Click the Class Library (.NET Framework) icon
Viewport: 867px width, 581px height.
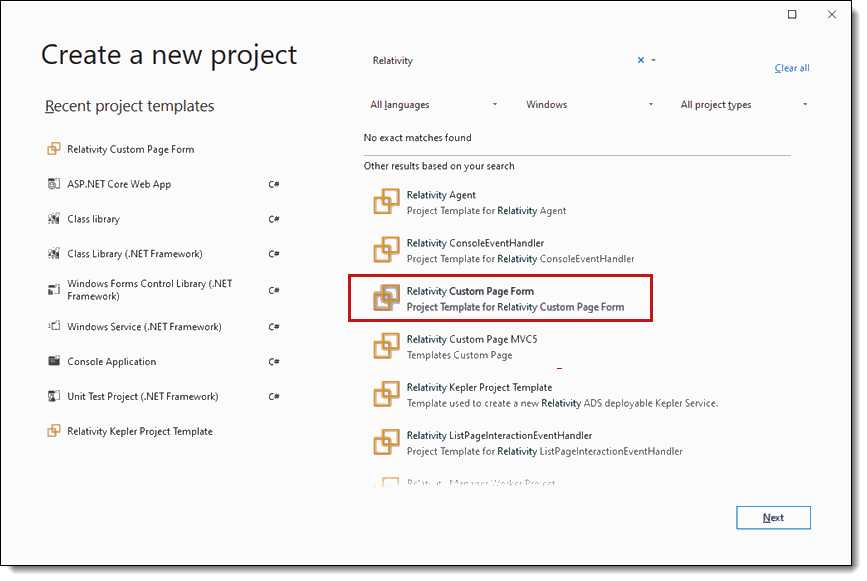pyautogui.click(x=54, y=253)
